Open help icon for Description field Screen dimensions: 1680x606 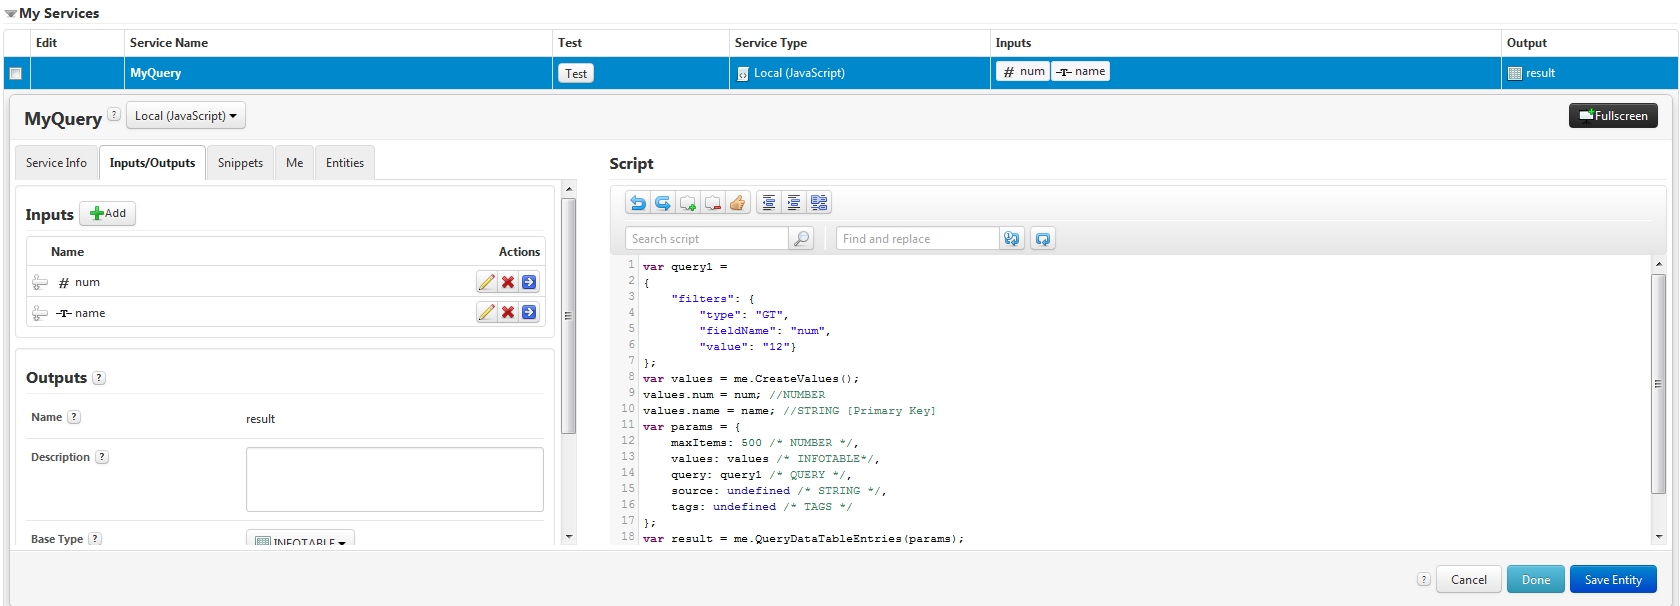pyautogui.click(x=102, y=457)
